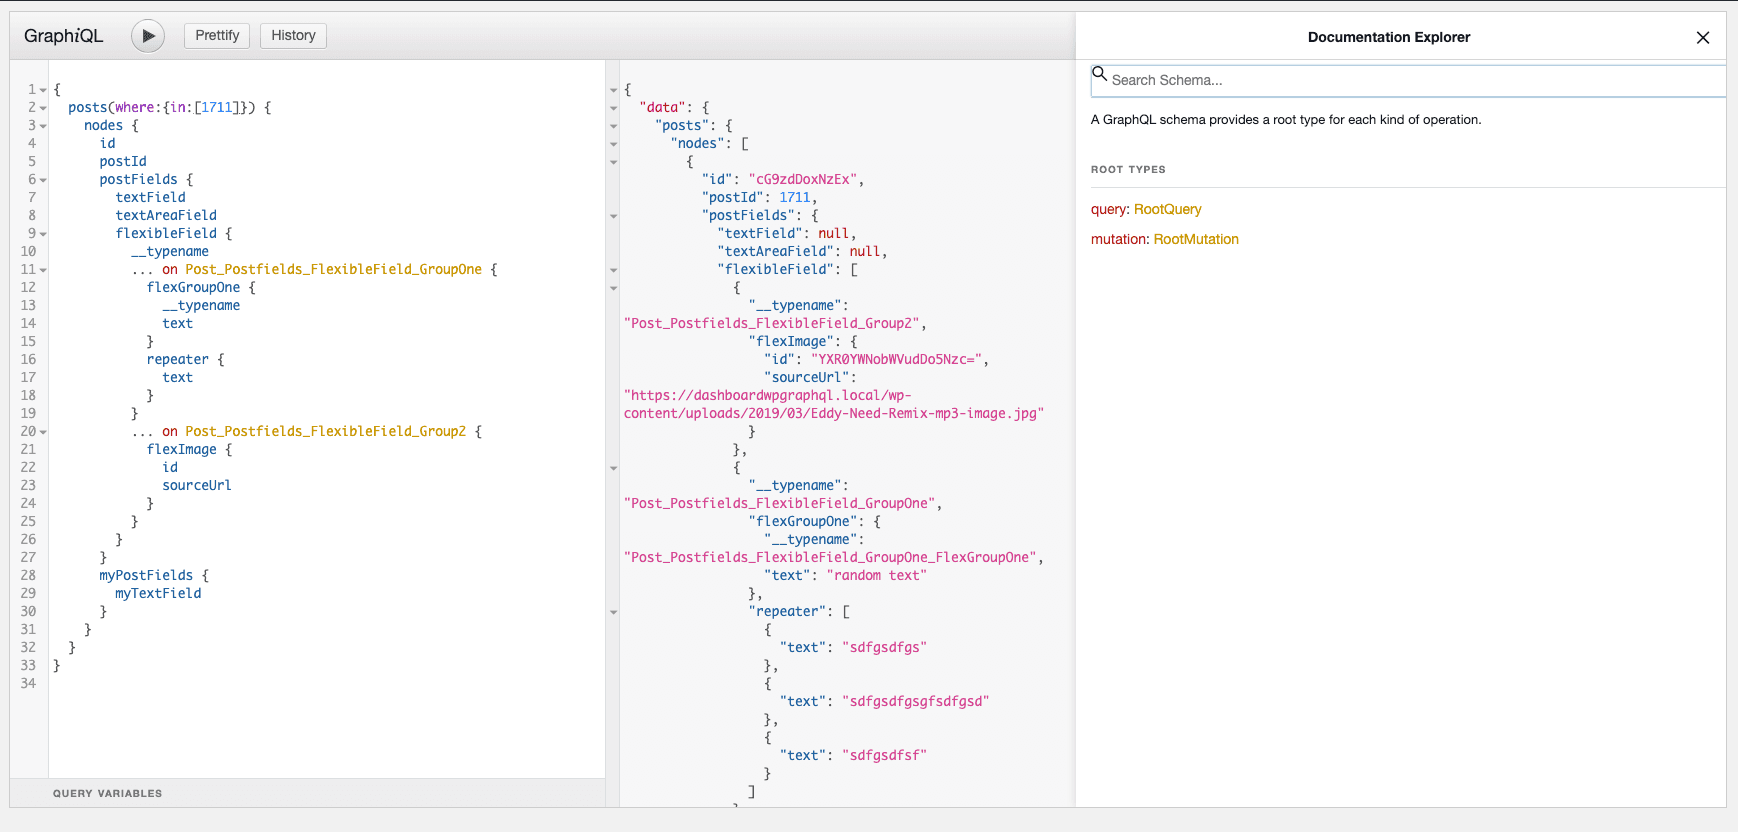Click the postId value 1711 in results

point(795,197)
